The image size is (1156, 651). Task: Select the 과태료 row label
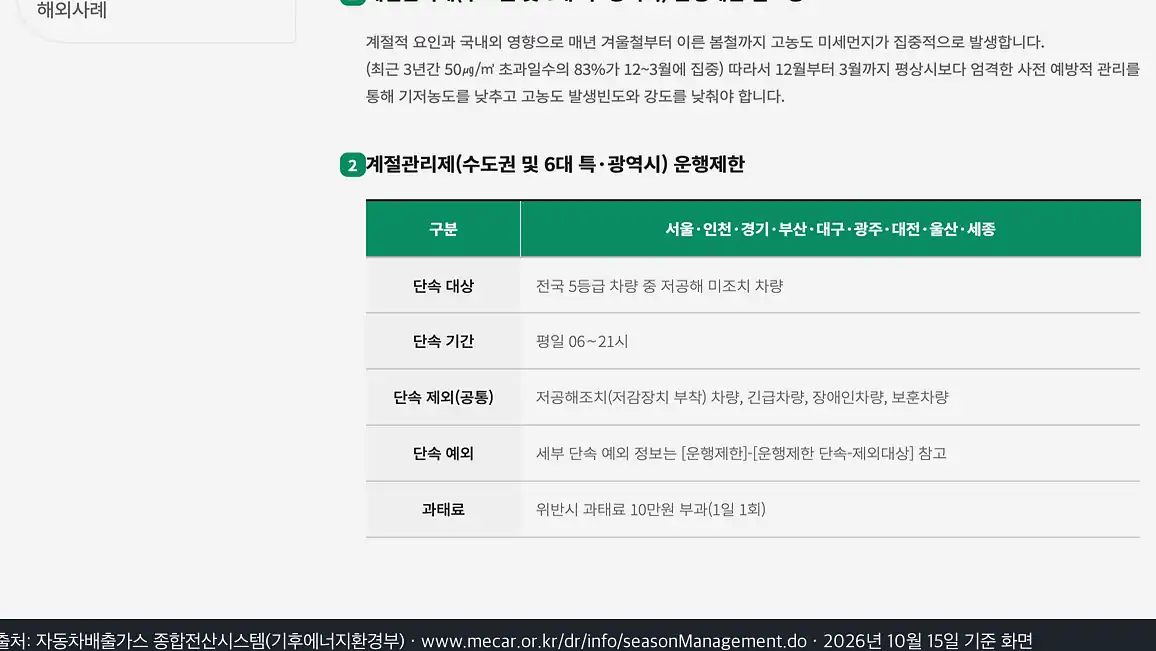tap(443, 509)
